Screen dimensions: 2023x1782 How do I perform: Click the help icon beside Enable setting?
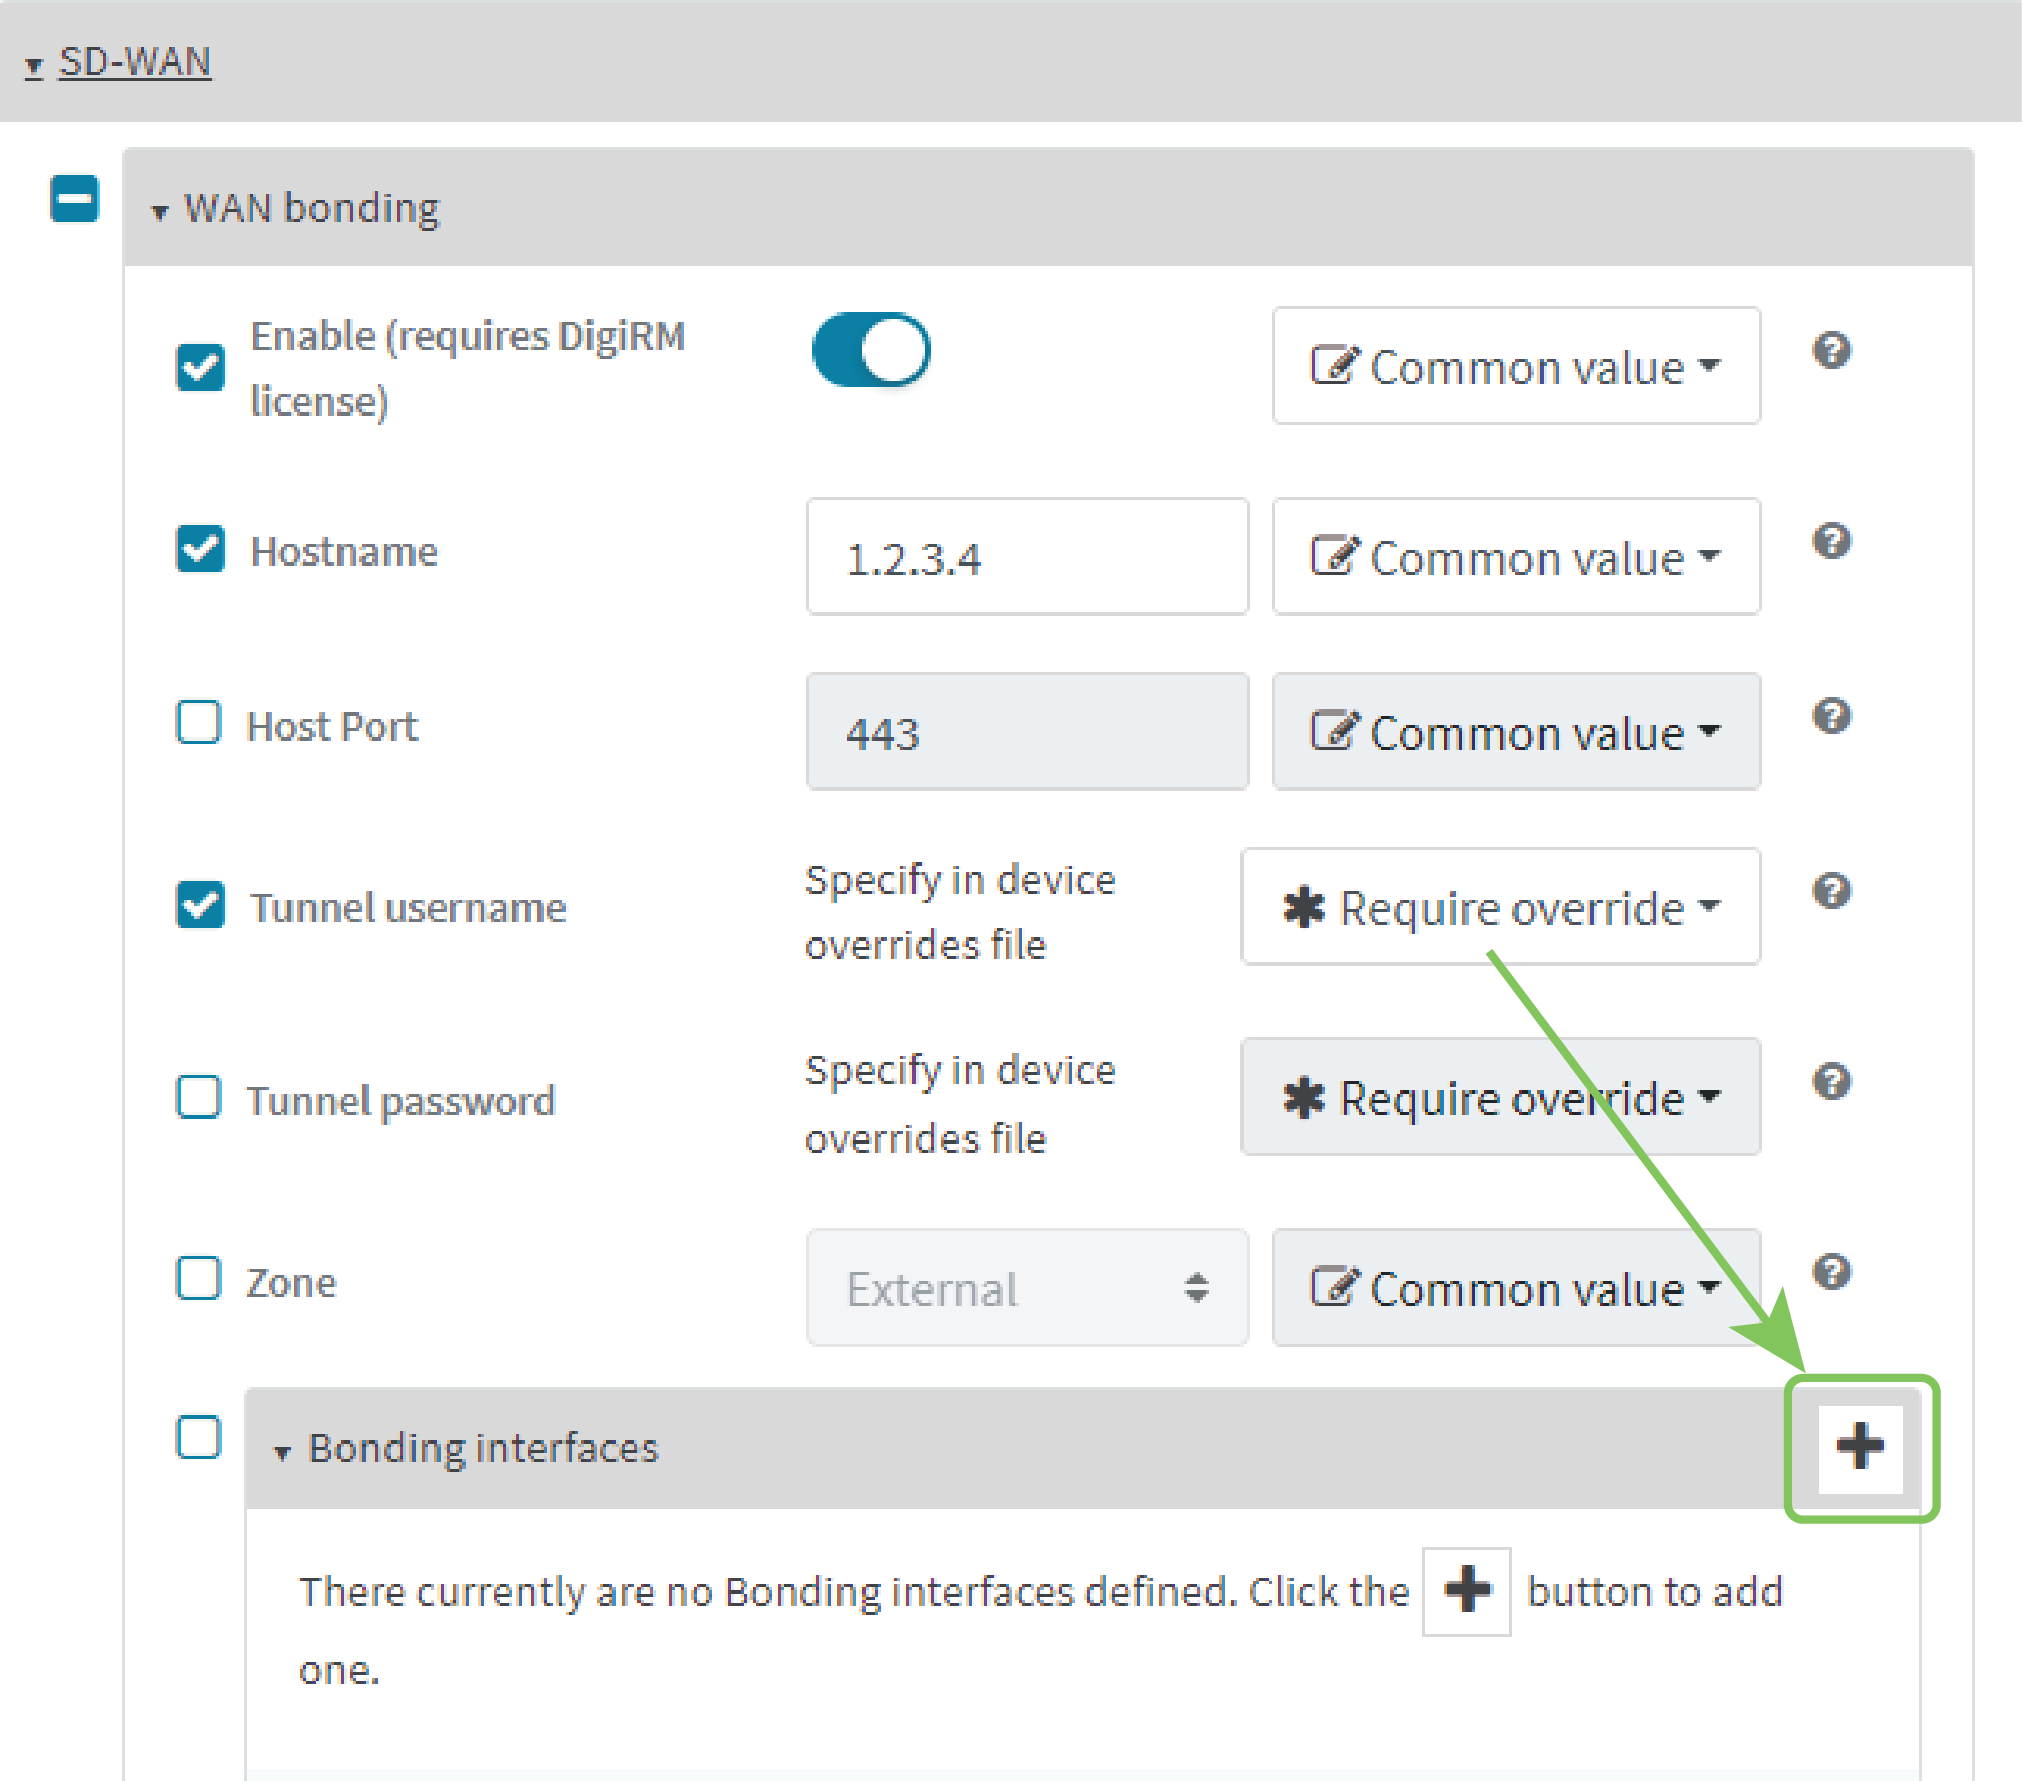pyautogui.click(x=1832, y=350)
